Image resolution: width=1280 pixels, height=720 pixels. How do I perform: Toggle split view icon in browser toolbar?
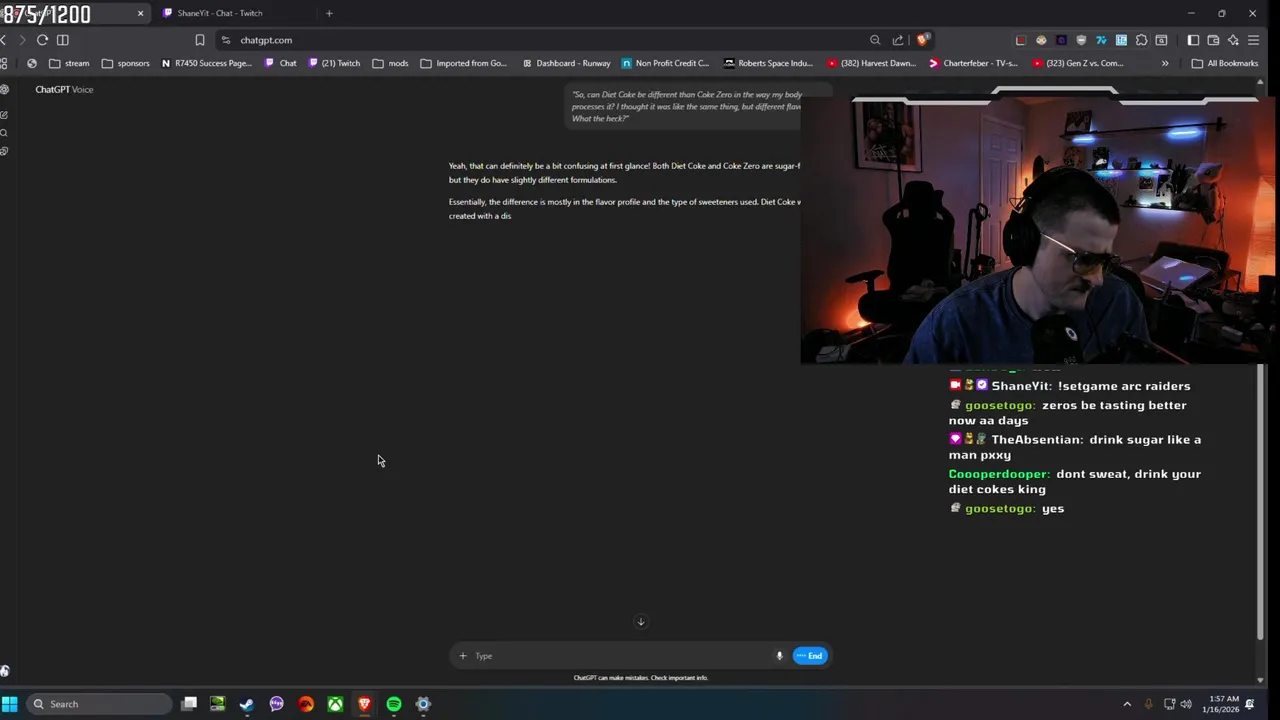[x=63, y=40]
